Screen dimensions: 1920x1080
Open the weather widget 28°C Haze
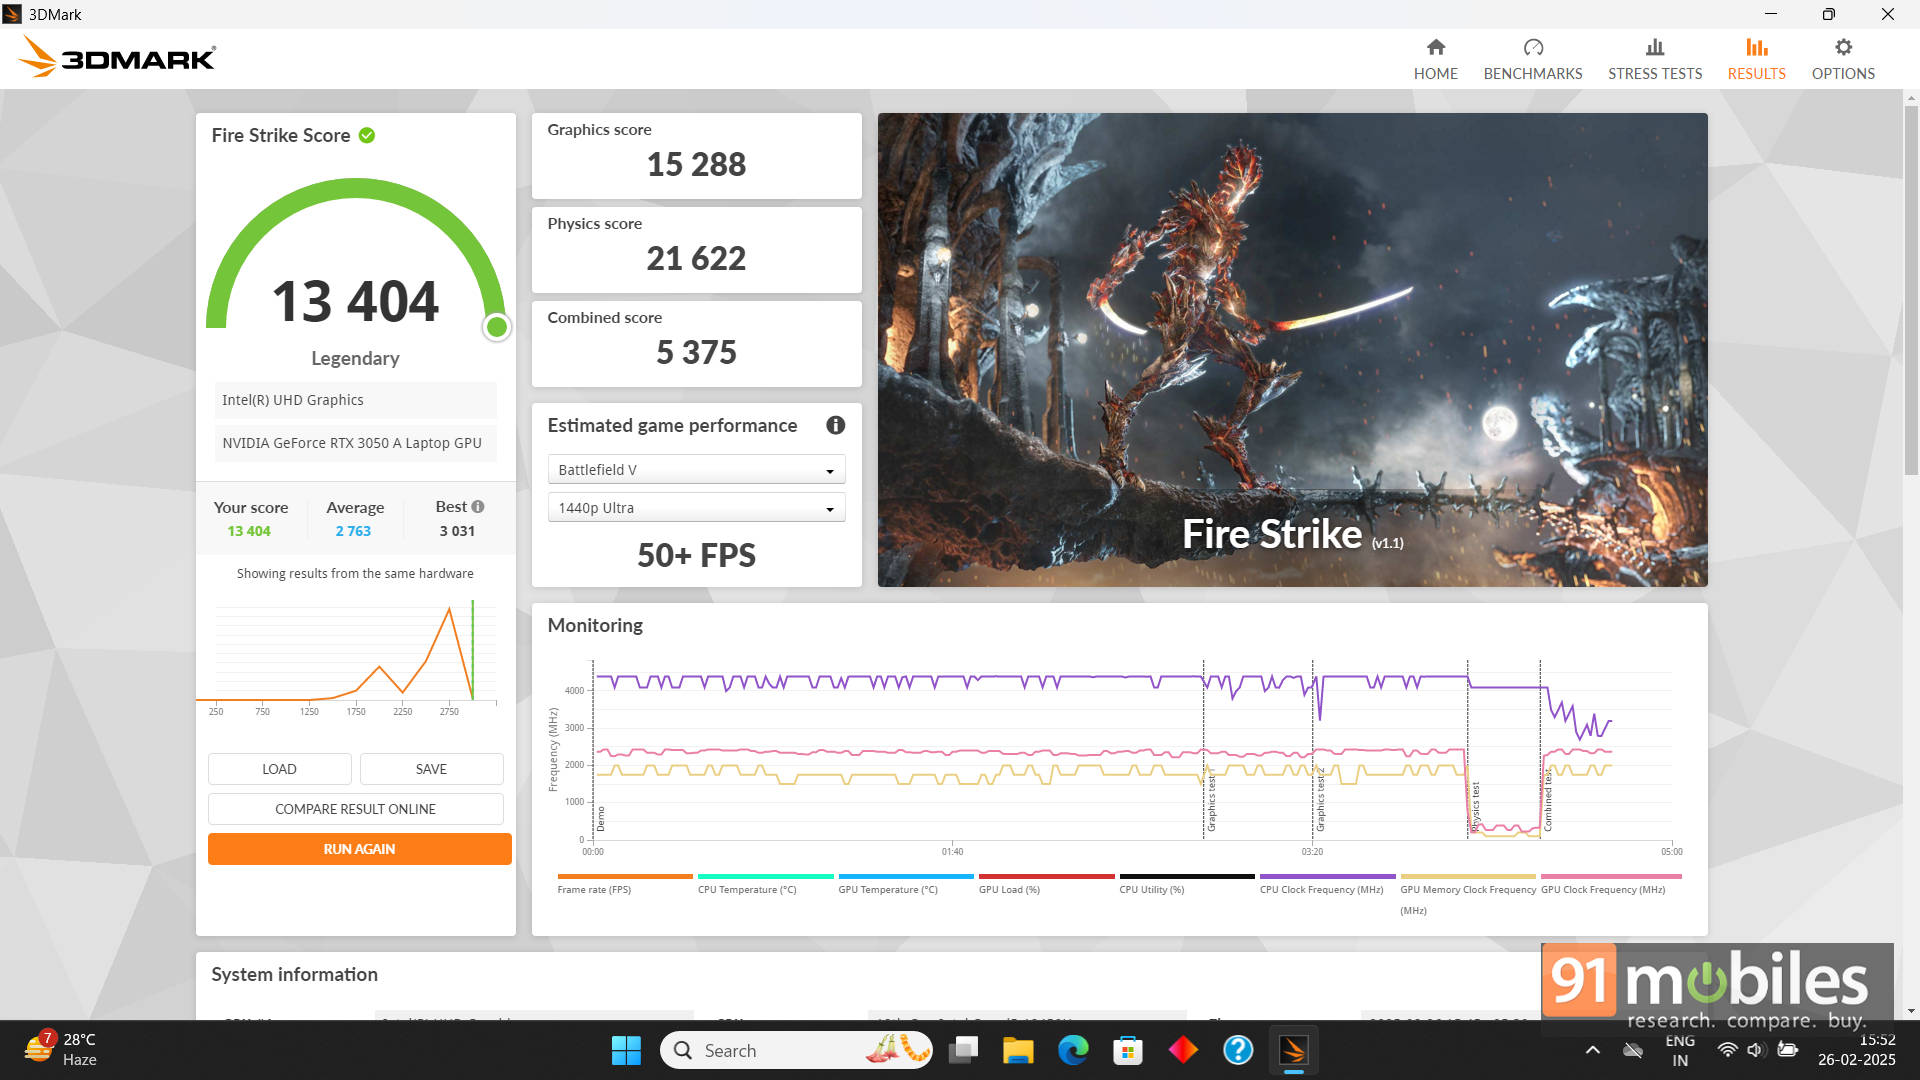click(x=62, y=1050)
